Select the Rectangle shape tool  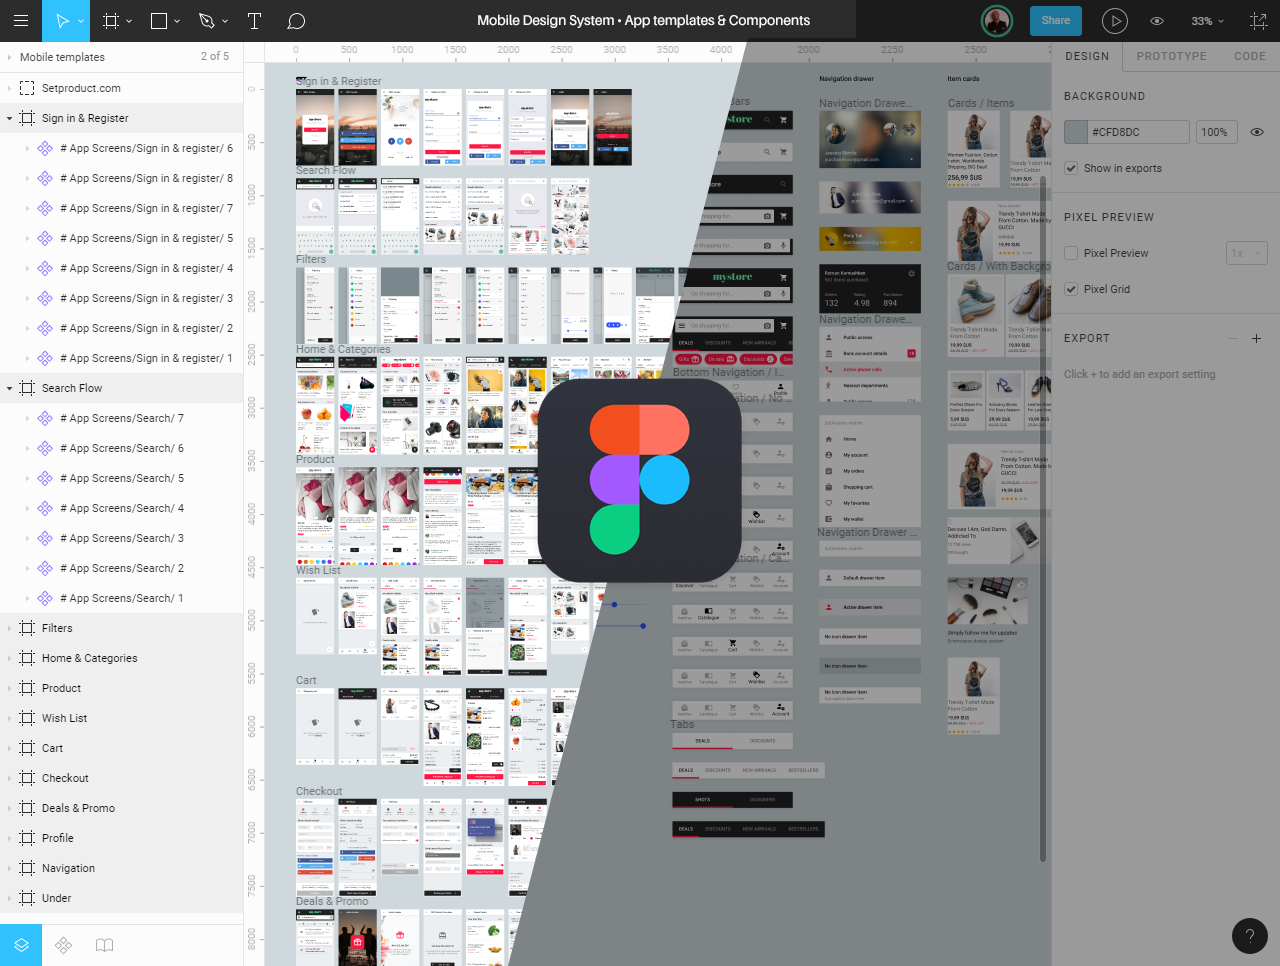[x=160, y=20]
